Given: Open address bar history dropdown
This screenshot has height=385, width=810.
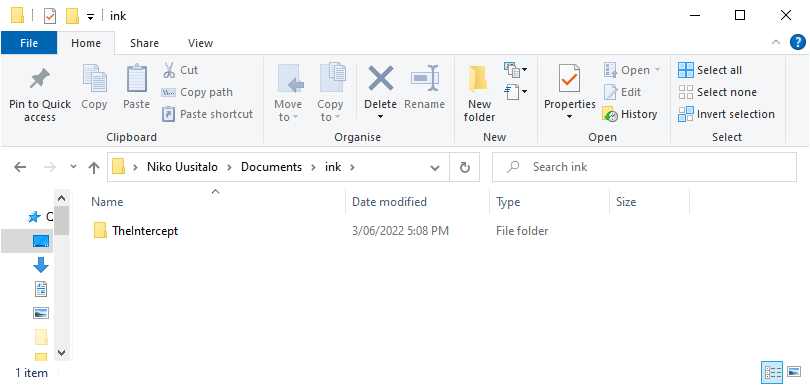Looking at the screenshot, I should click(x=435, y=167).
